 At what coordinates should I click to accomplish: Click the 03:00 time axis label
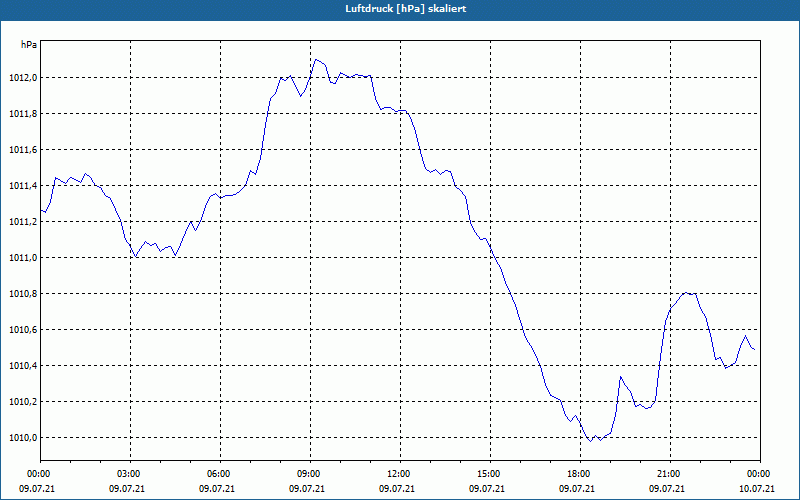(x=131, y=474)
